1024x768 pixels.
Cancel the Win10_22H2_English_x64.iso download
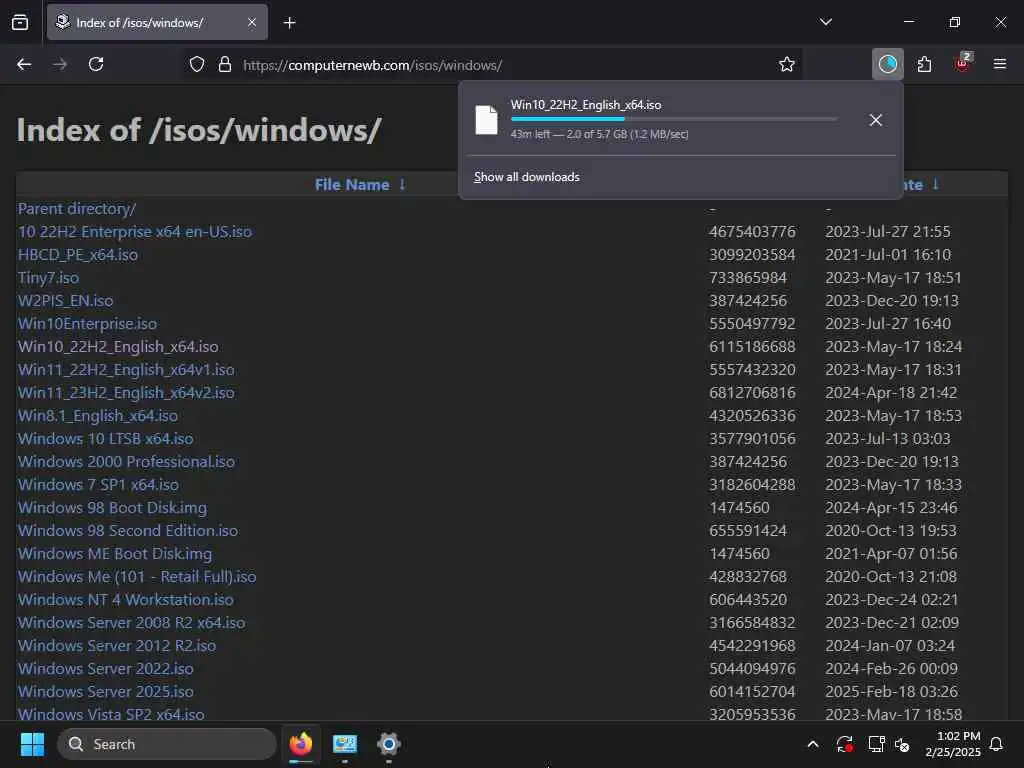pos(876,120)
